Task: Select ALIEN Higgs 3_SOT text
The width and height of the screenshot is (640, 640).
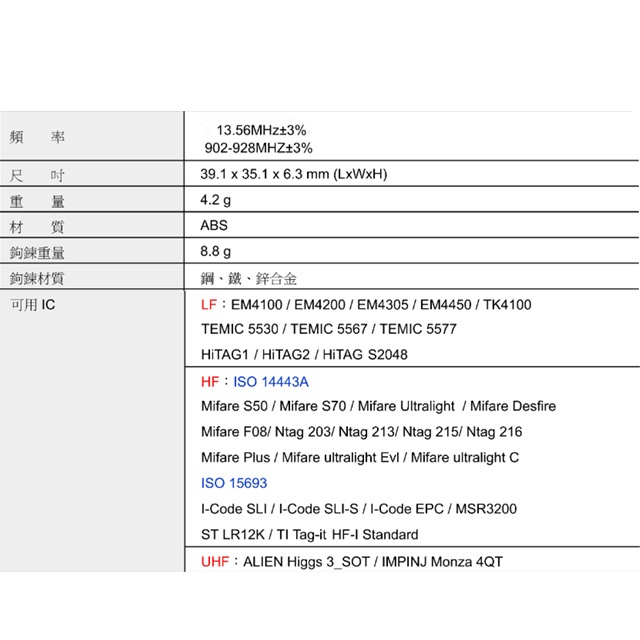Action: click(307, 562)
